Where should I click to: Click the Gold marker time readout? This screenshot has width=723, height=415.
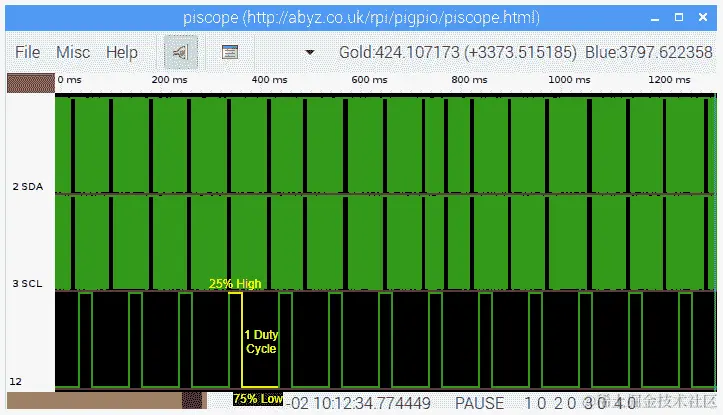pos(457,53)
